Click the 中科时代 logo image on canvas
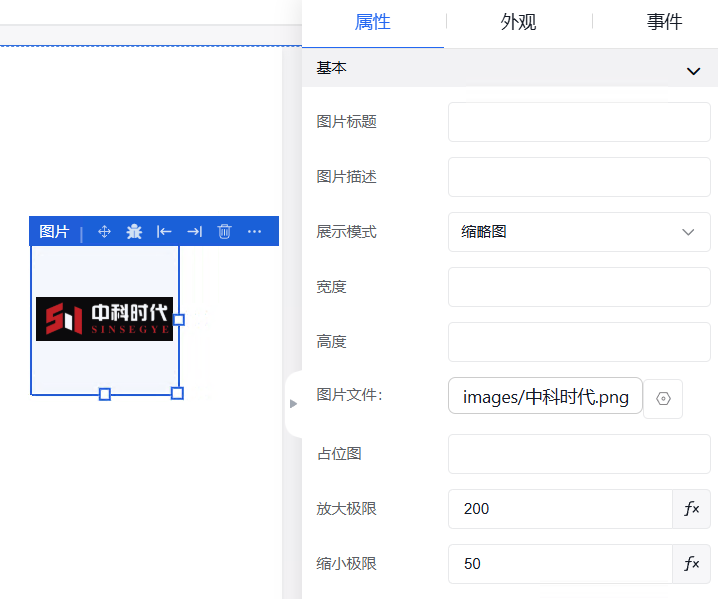This screenshot has width=718, height=599. pos(104,319)
